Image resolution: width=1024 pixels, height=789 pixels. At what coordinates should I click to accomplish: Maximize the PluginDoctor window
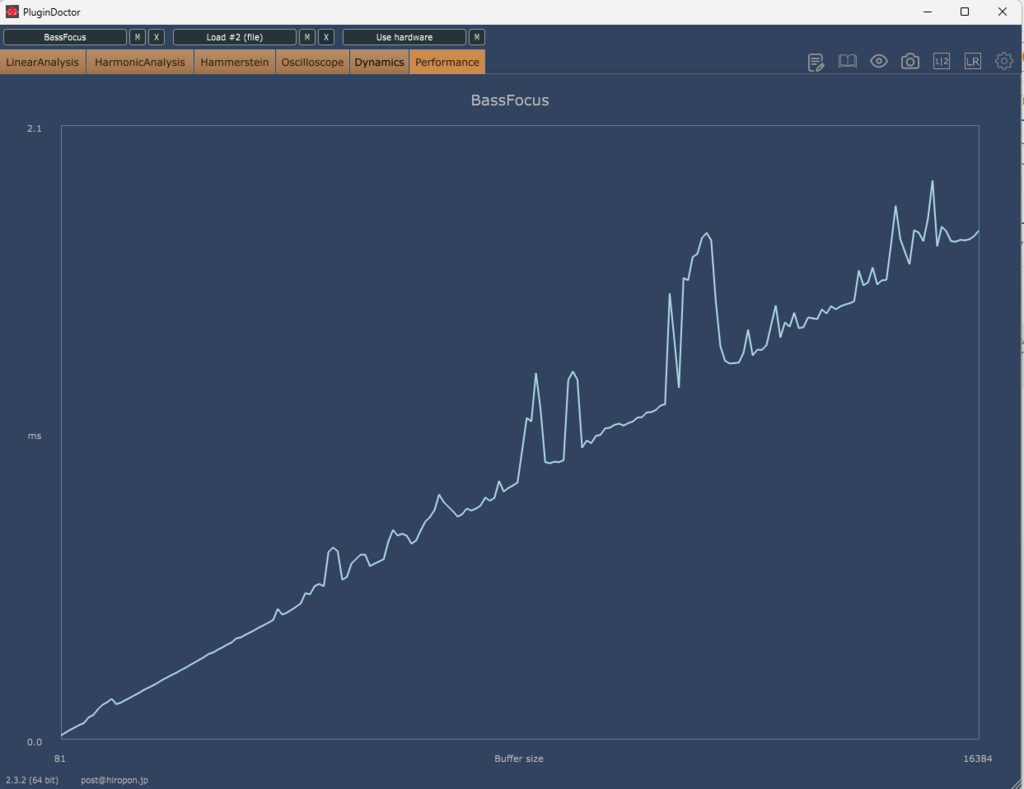click(x=965, y=12)
